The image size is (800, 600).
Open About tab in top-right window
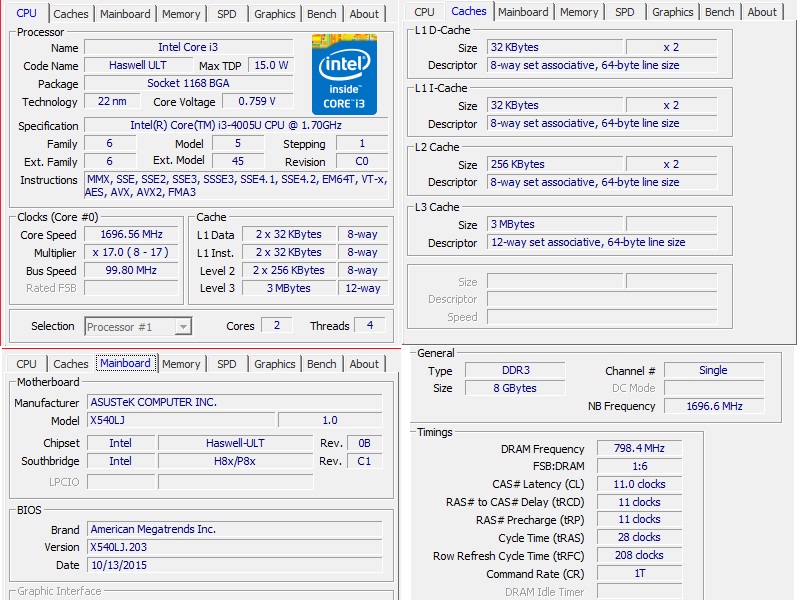(762, 12)
